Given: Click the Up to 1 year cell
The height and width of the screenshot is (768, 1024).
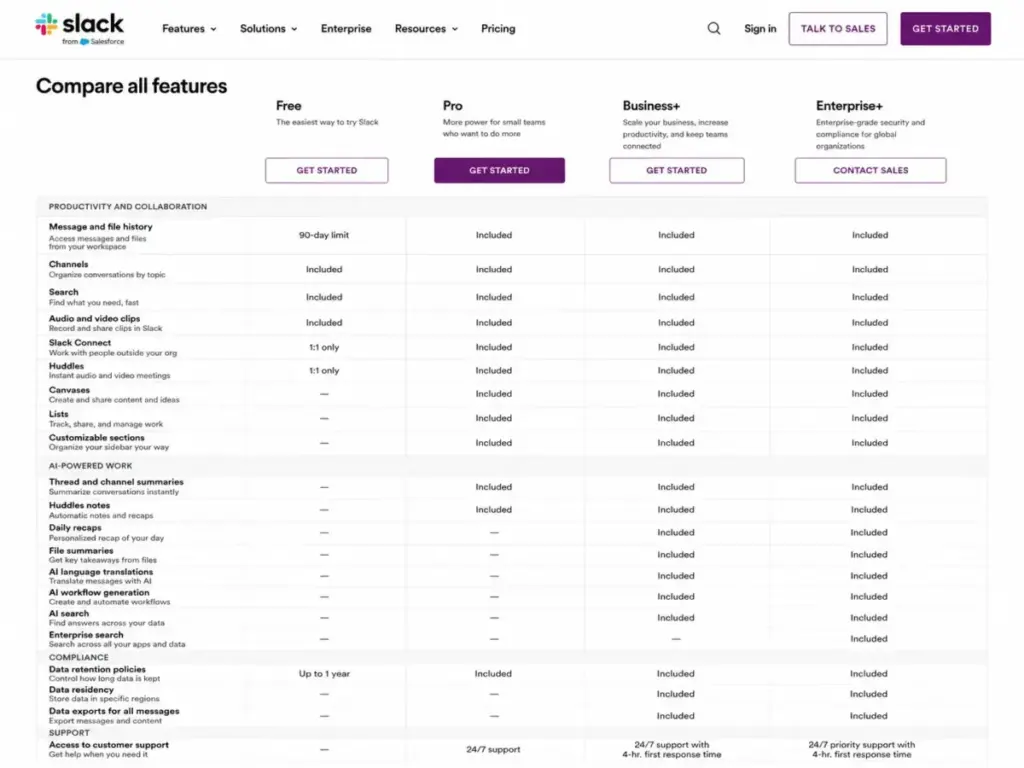Looking at the screenshot, I should [324, 674].
